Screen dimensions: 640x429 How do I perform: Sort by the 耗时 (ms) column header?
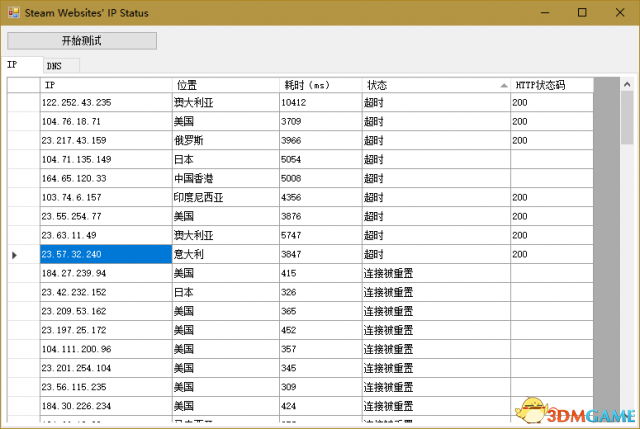(320, 85)
